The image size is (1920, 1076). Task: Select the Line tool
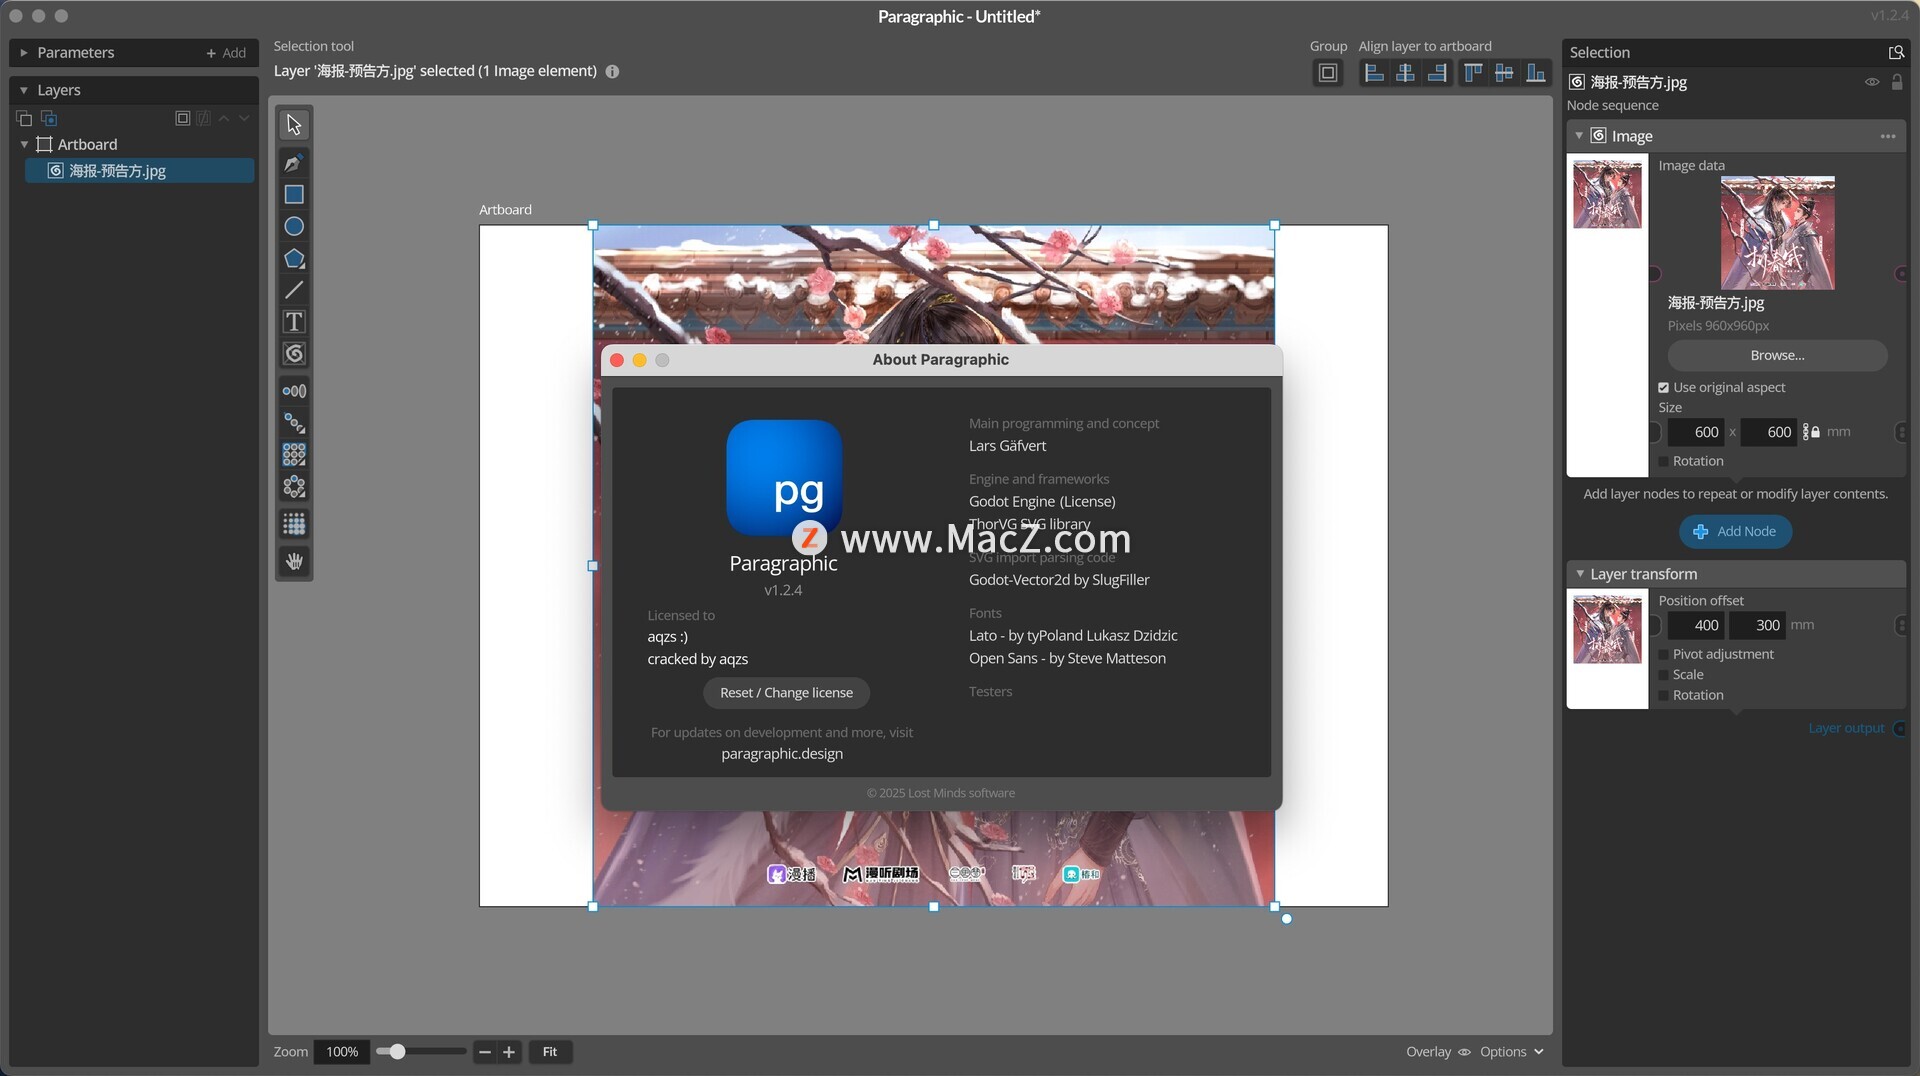coord(294,290)
